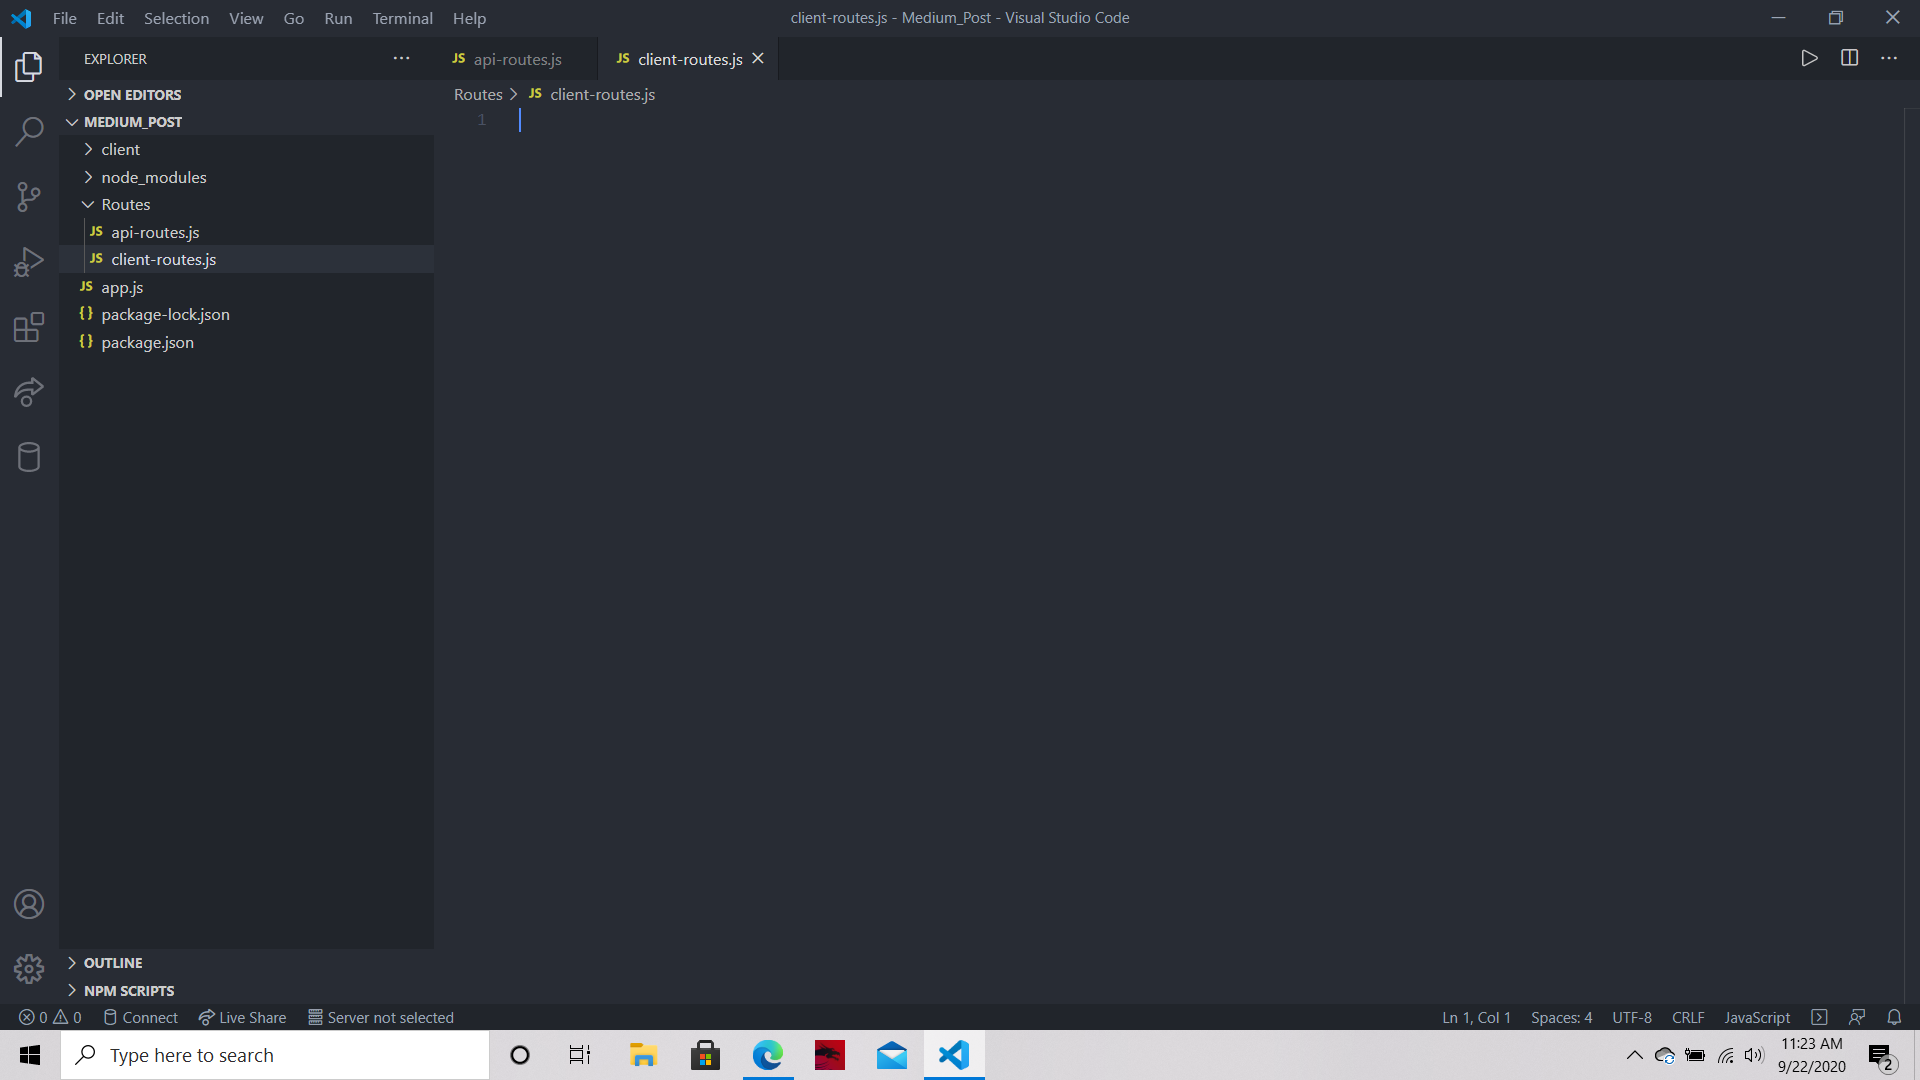Viewport: 1920px width, 1080px height.
Task: Open the Selection menu
Action: coord(176,18)
